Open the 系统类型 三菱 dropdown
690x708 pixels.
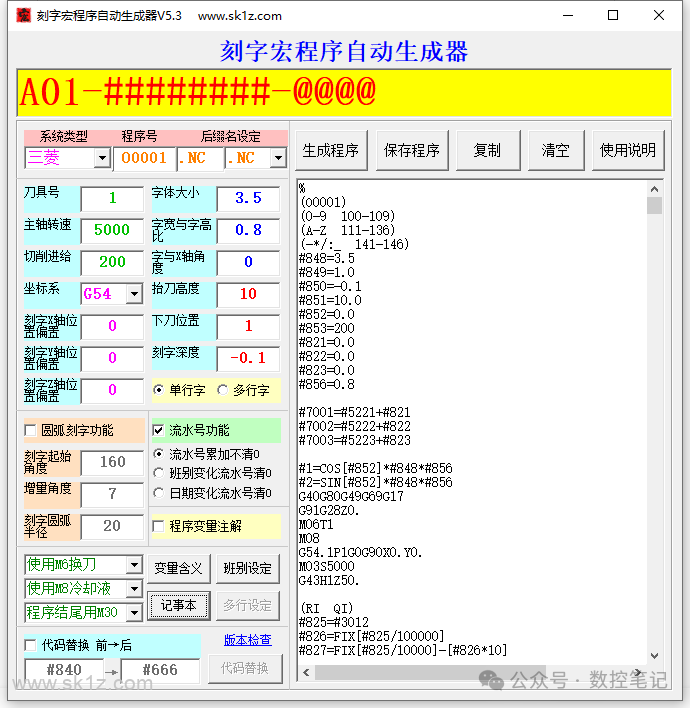click(103, 158)
